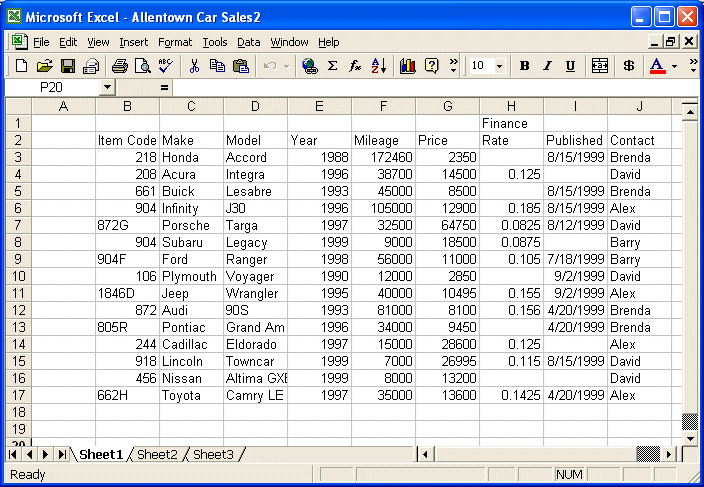
Task: Open the Format menu
Action: coord(175,42)
